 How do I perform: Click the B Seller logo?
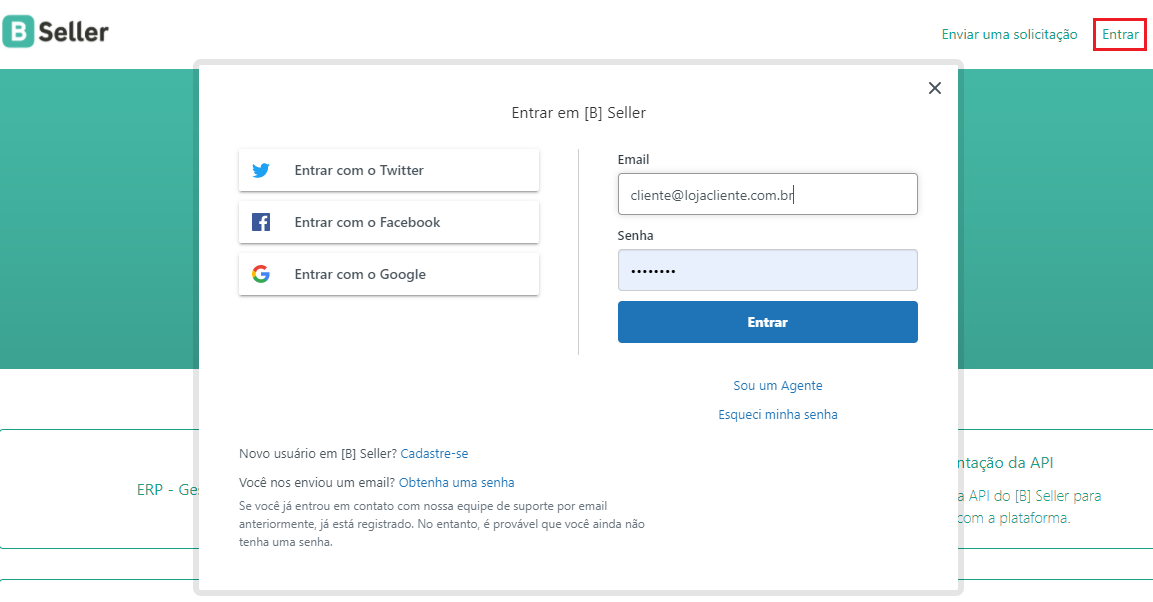pyautogui.click(x=56, y=32)
